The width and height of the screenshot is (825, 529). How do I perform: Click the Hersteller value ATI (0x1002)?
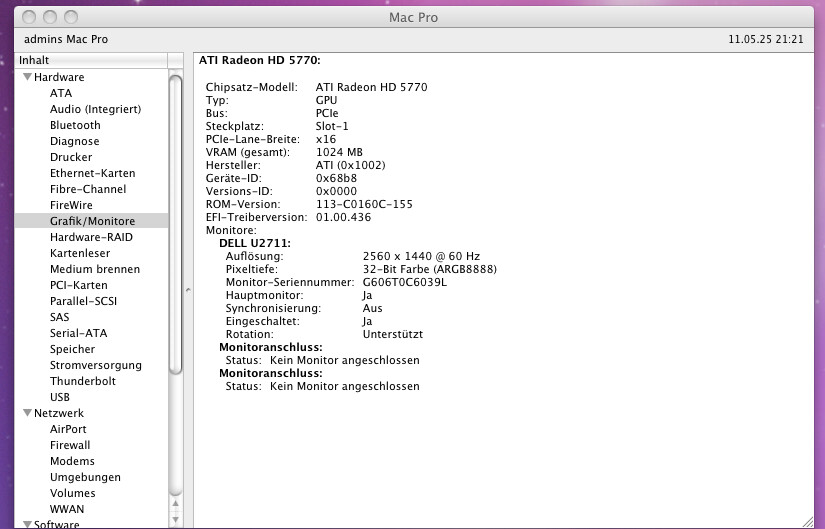(x=350, y=165)
